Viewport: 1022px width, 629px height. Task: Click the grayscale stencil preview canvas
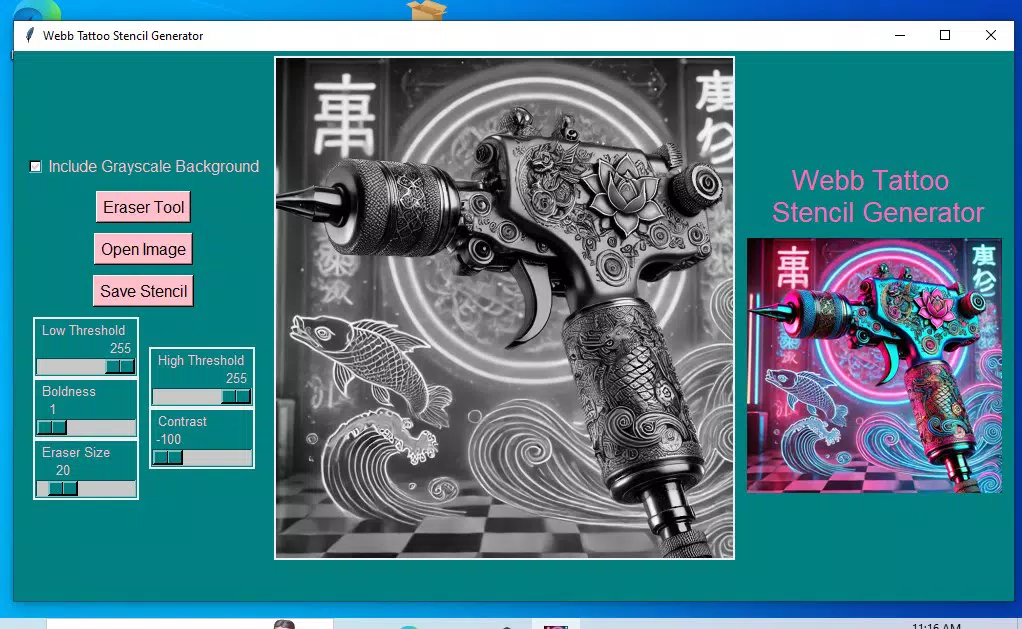(504, 308)
